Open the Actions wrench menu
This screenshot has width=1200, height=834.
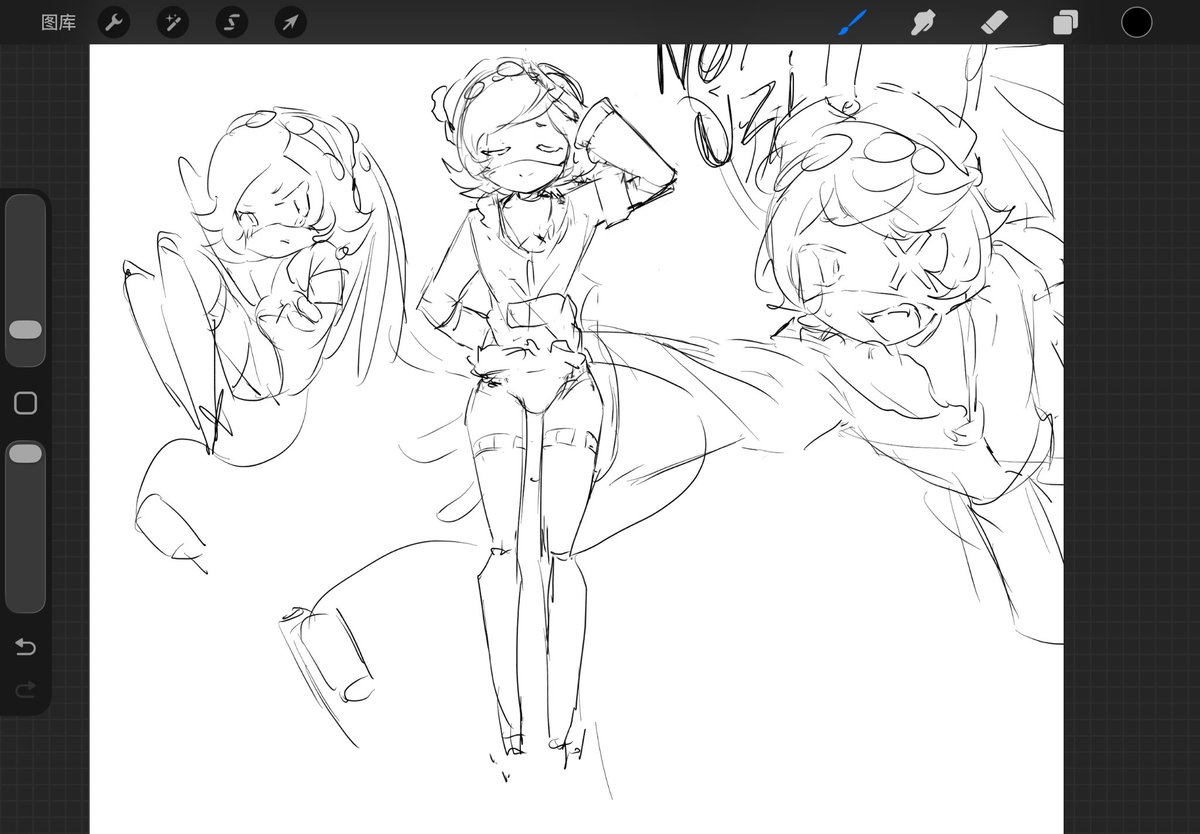pos(114,22)
